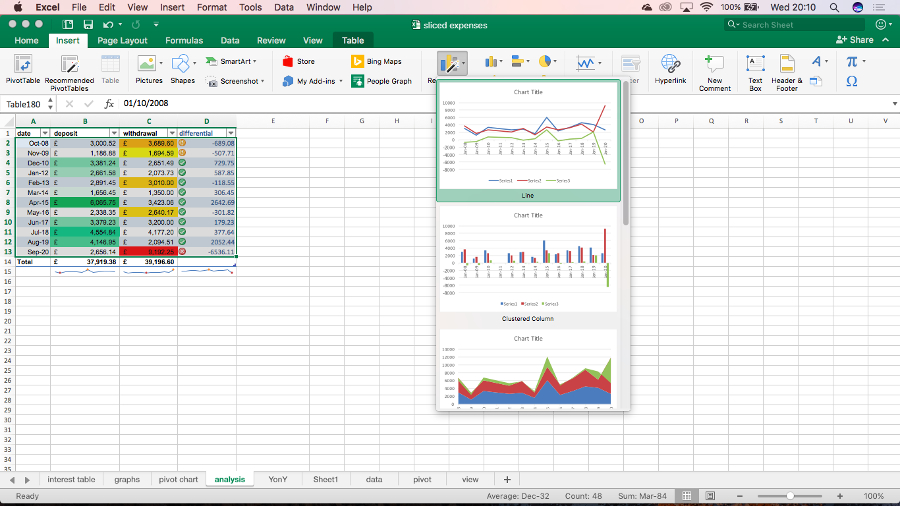Insert an Object from the ribbon
900x506 pixels.
click(816, 82)
